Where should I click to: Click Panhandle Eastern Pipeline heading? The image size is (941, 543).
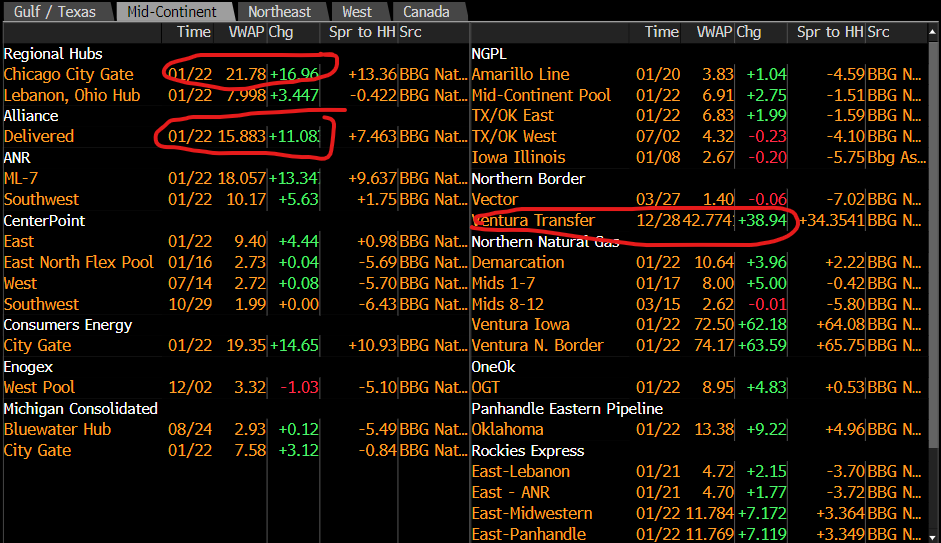[567, 409]
